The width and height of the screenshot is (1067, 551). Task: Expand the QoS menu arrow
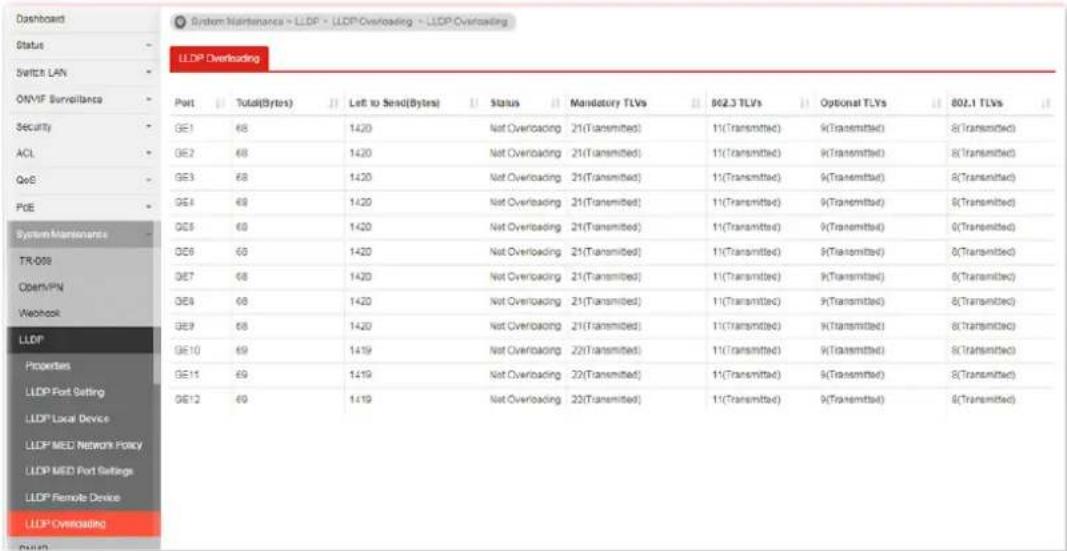pos(148,180)
